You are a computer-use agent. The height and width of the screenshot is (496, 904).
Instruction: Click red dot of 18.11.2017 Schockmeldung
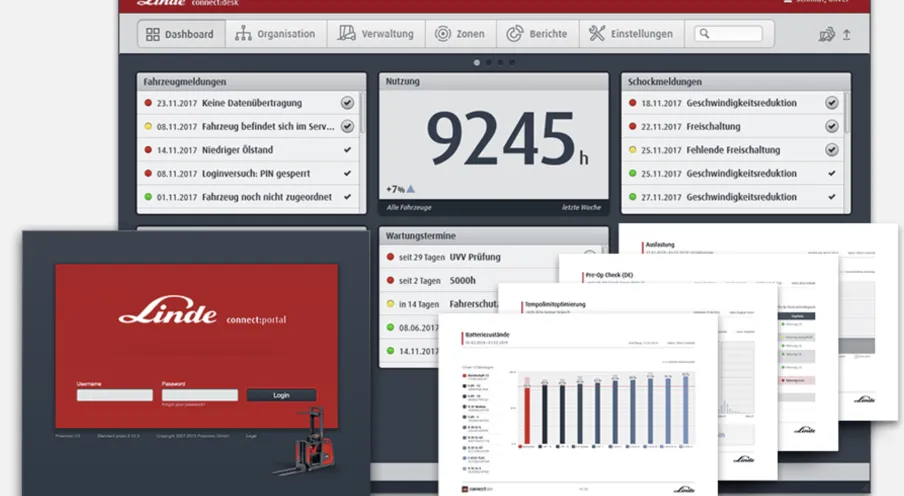(632, 103)
